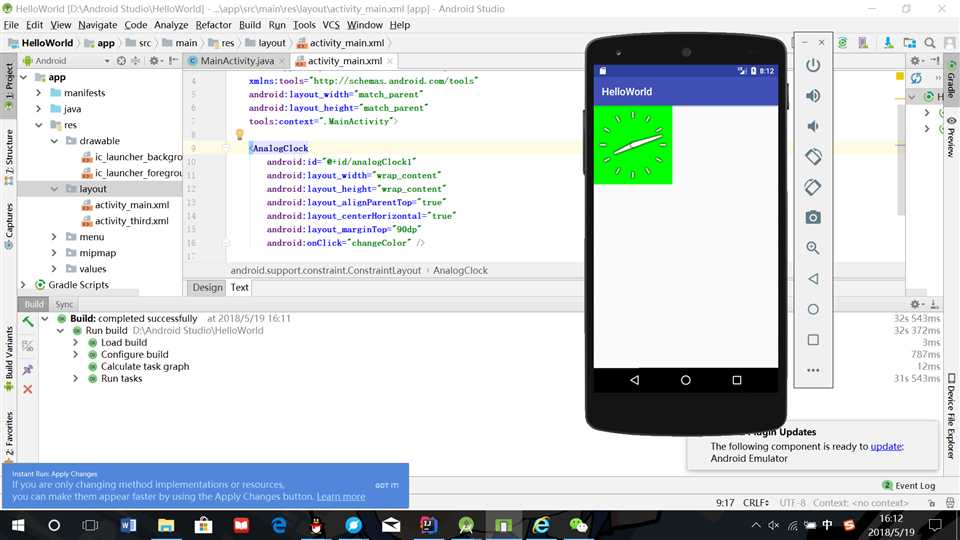The height and width of the screenshot is (540, 960).
Task: Open the Refactor menu
Action: point(213,25)
